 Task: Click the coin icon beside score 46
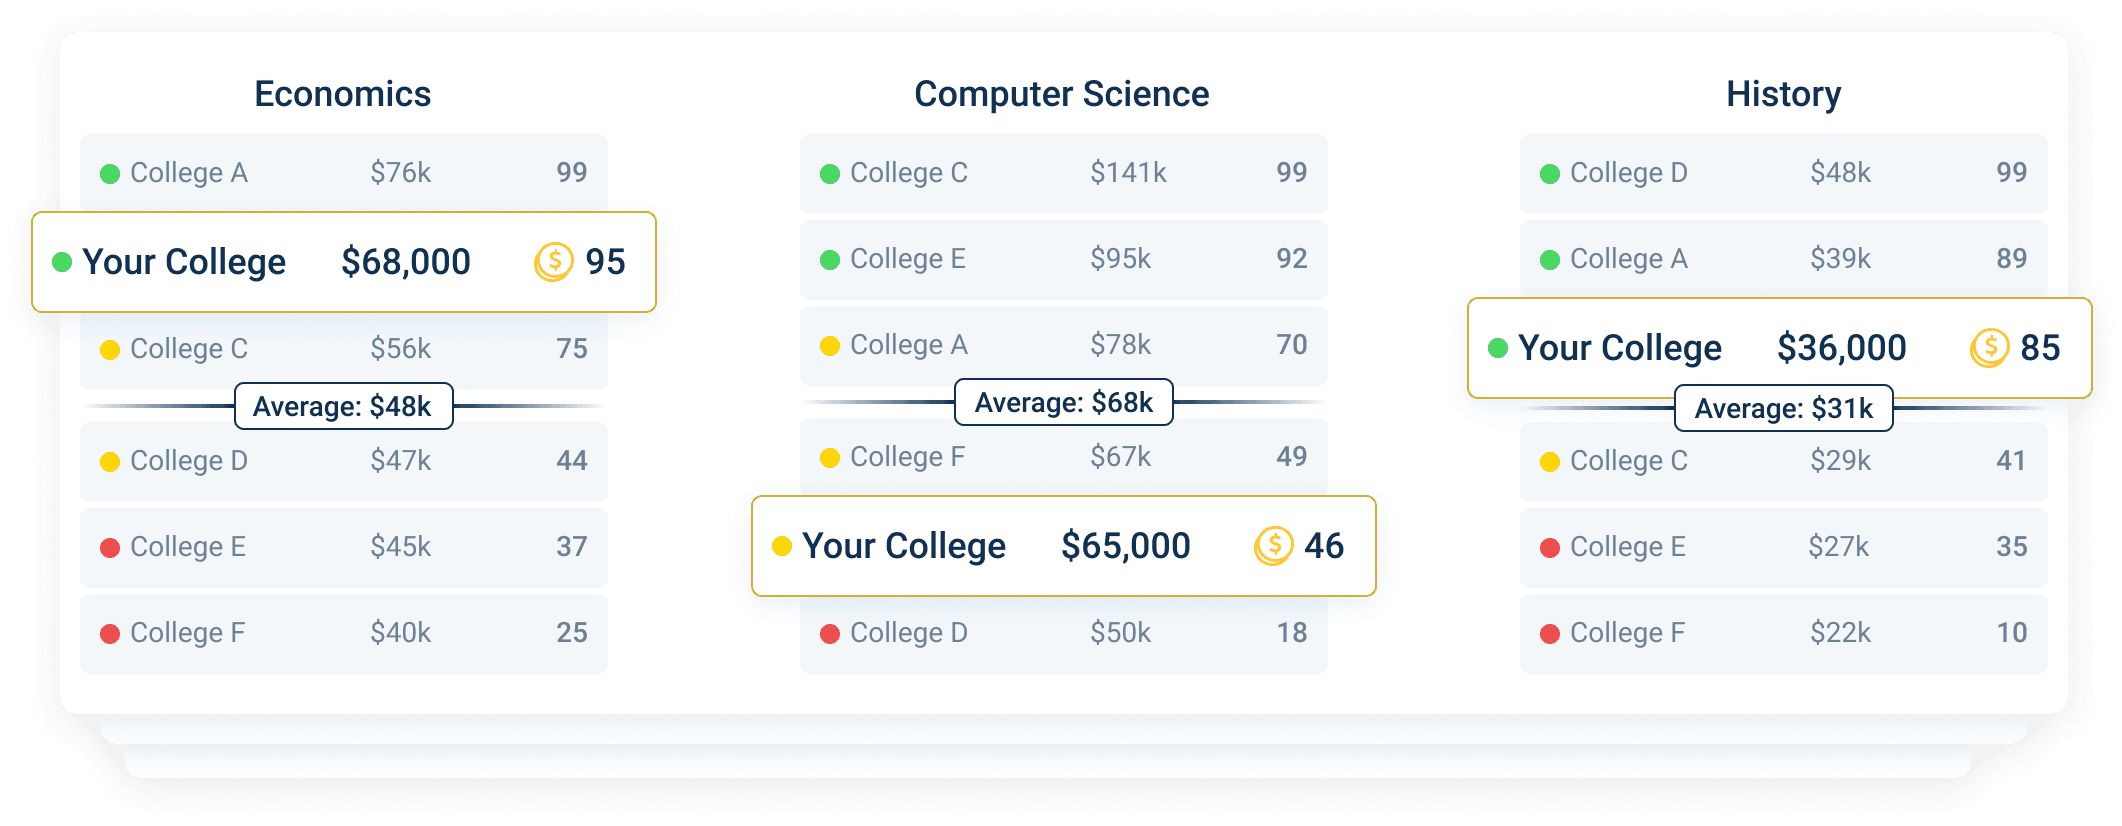tap(1273, 546)
